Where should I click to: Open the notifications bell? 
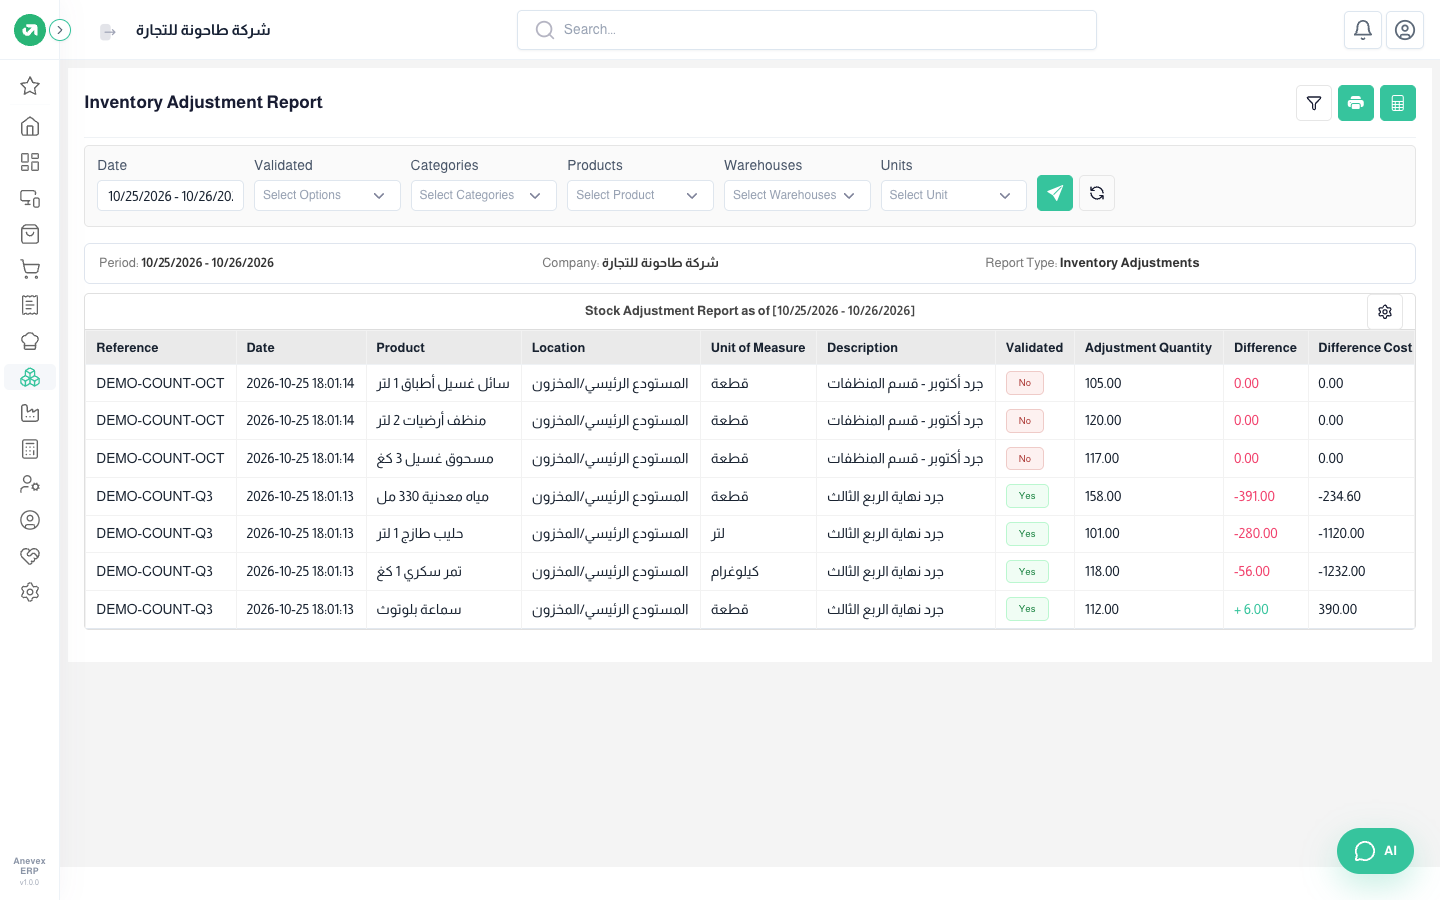point(1363,30)
